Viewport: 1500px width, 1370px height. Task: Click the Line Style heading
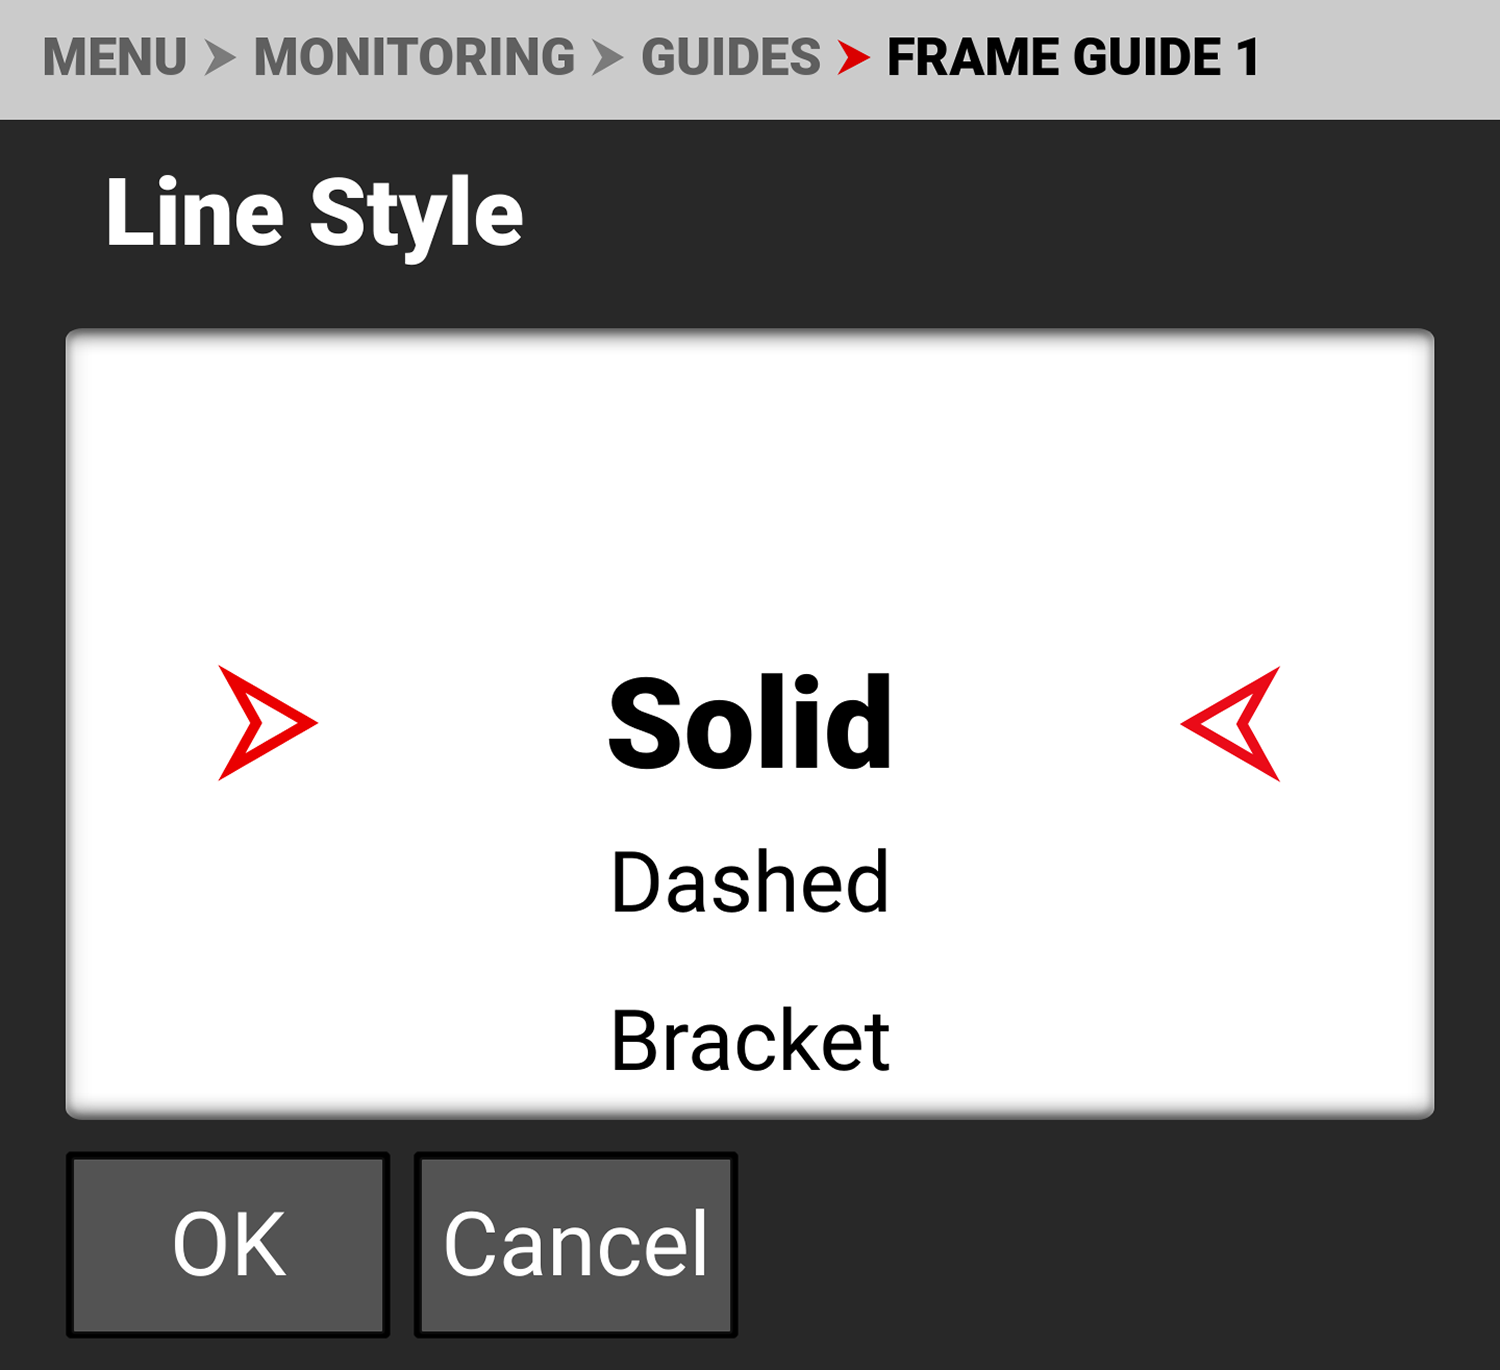coord(314,213)
